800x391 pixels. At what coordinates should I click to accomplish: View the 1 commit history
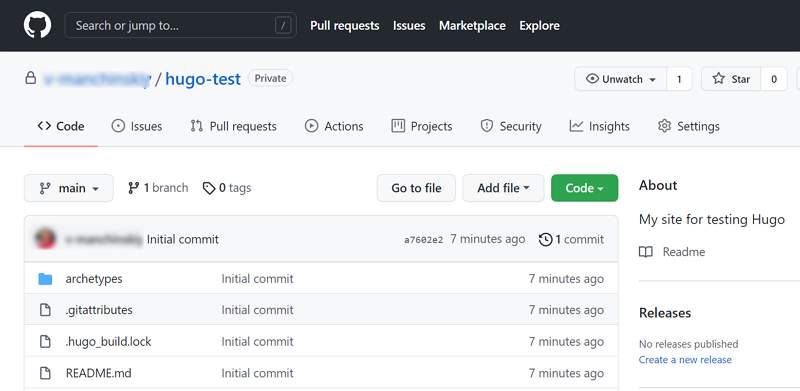[571, 239]
